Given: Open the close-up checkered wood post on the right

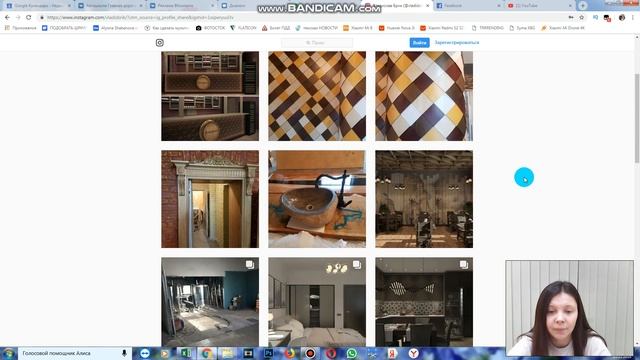Looking at the screenshot, I should pos(424,96).
